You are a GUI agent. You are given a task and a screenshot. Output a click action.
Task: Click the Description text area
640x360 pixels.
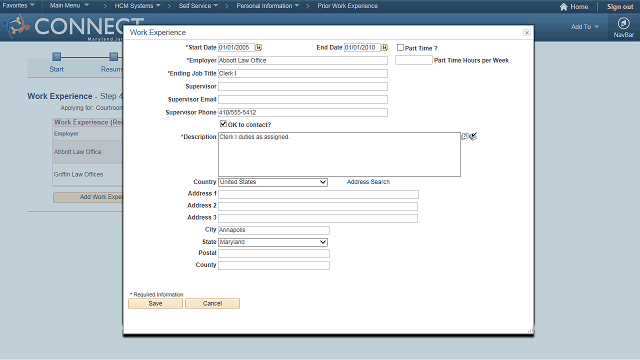click(339, 154)
